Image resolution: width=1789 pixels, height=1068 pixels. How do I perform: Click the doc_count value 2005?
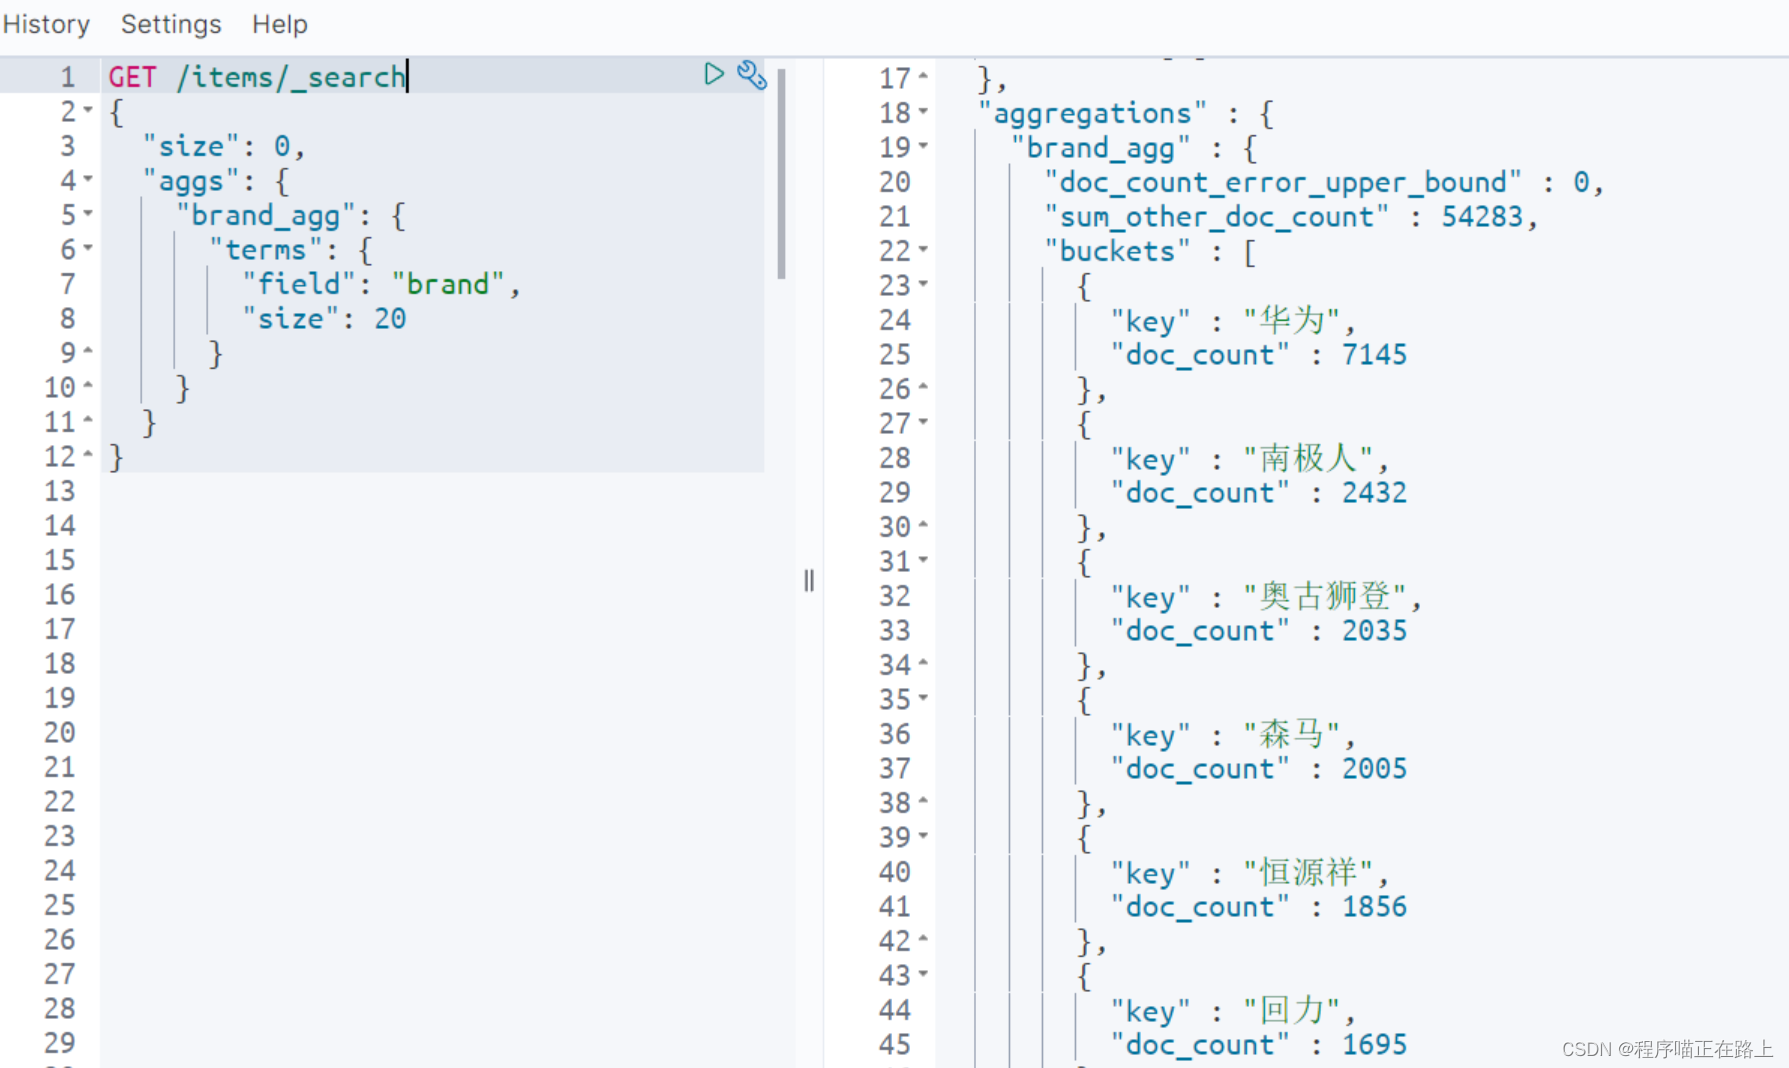1374,768
